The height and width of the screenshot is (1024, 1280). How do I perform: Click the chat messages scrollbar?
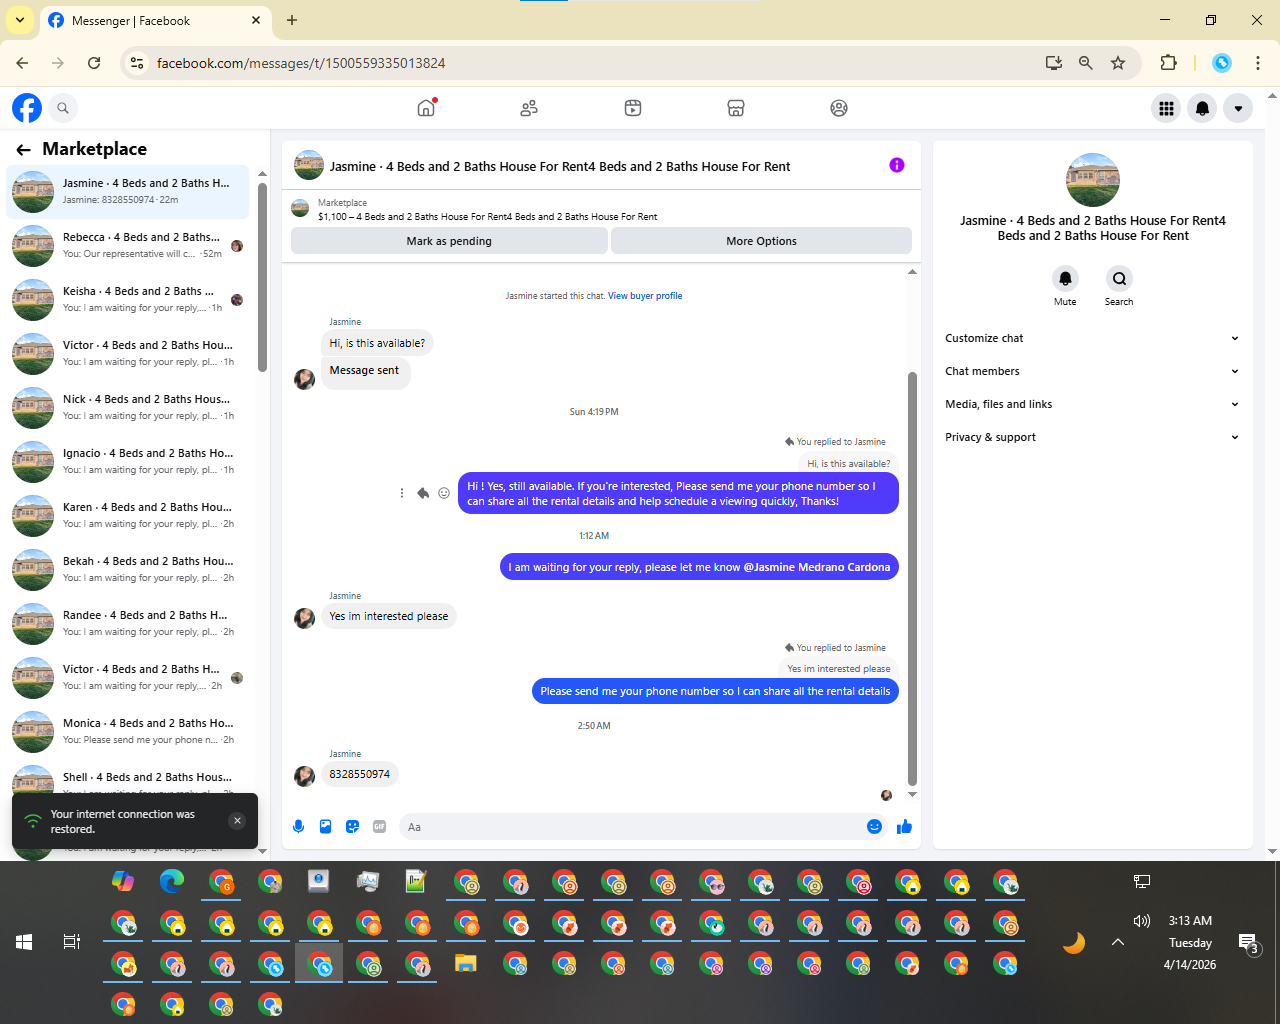point(912,578)
